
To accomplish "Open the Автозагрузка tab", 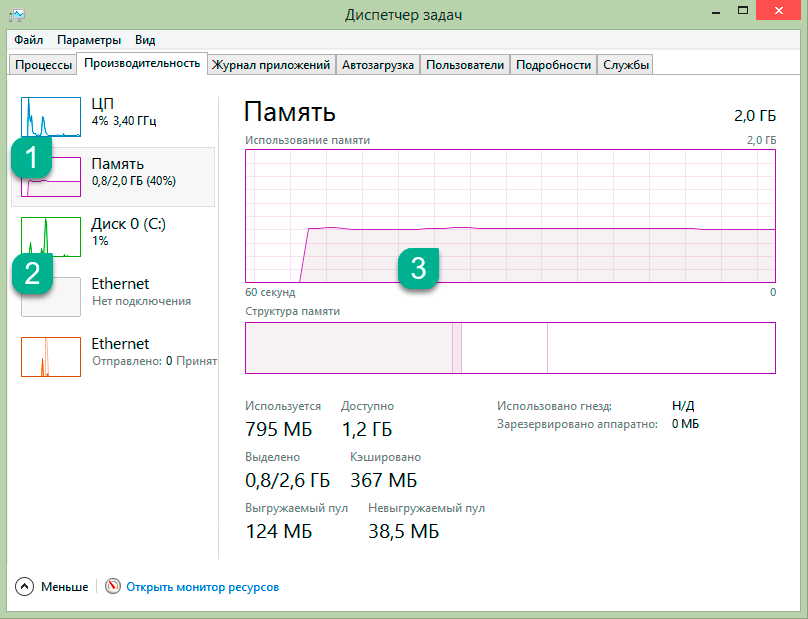I will tap(378, 65).
